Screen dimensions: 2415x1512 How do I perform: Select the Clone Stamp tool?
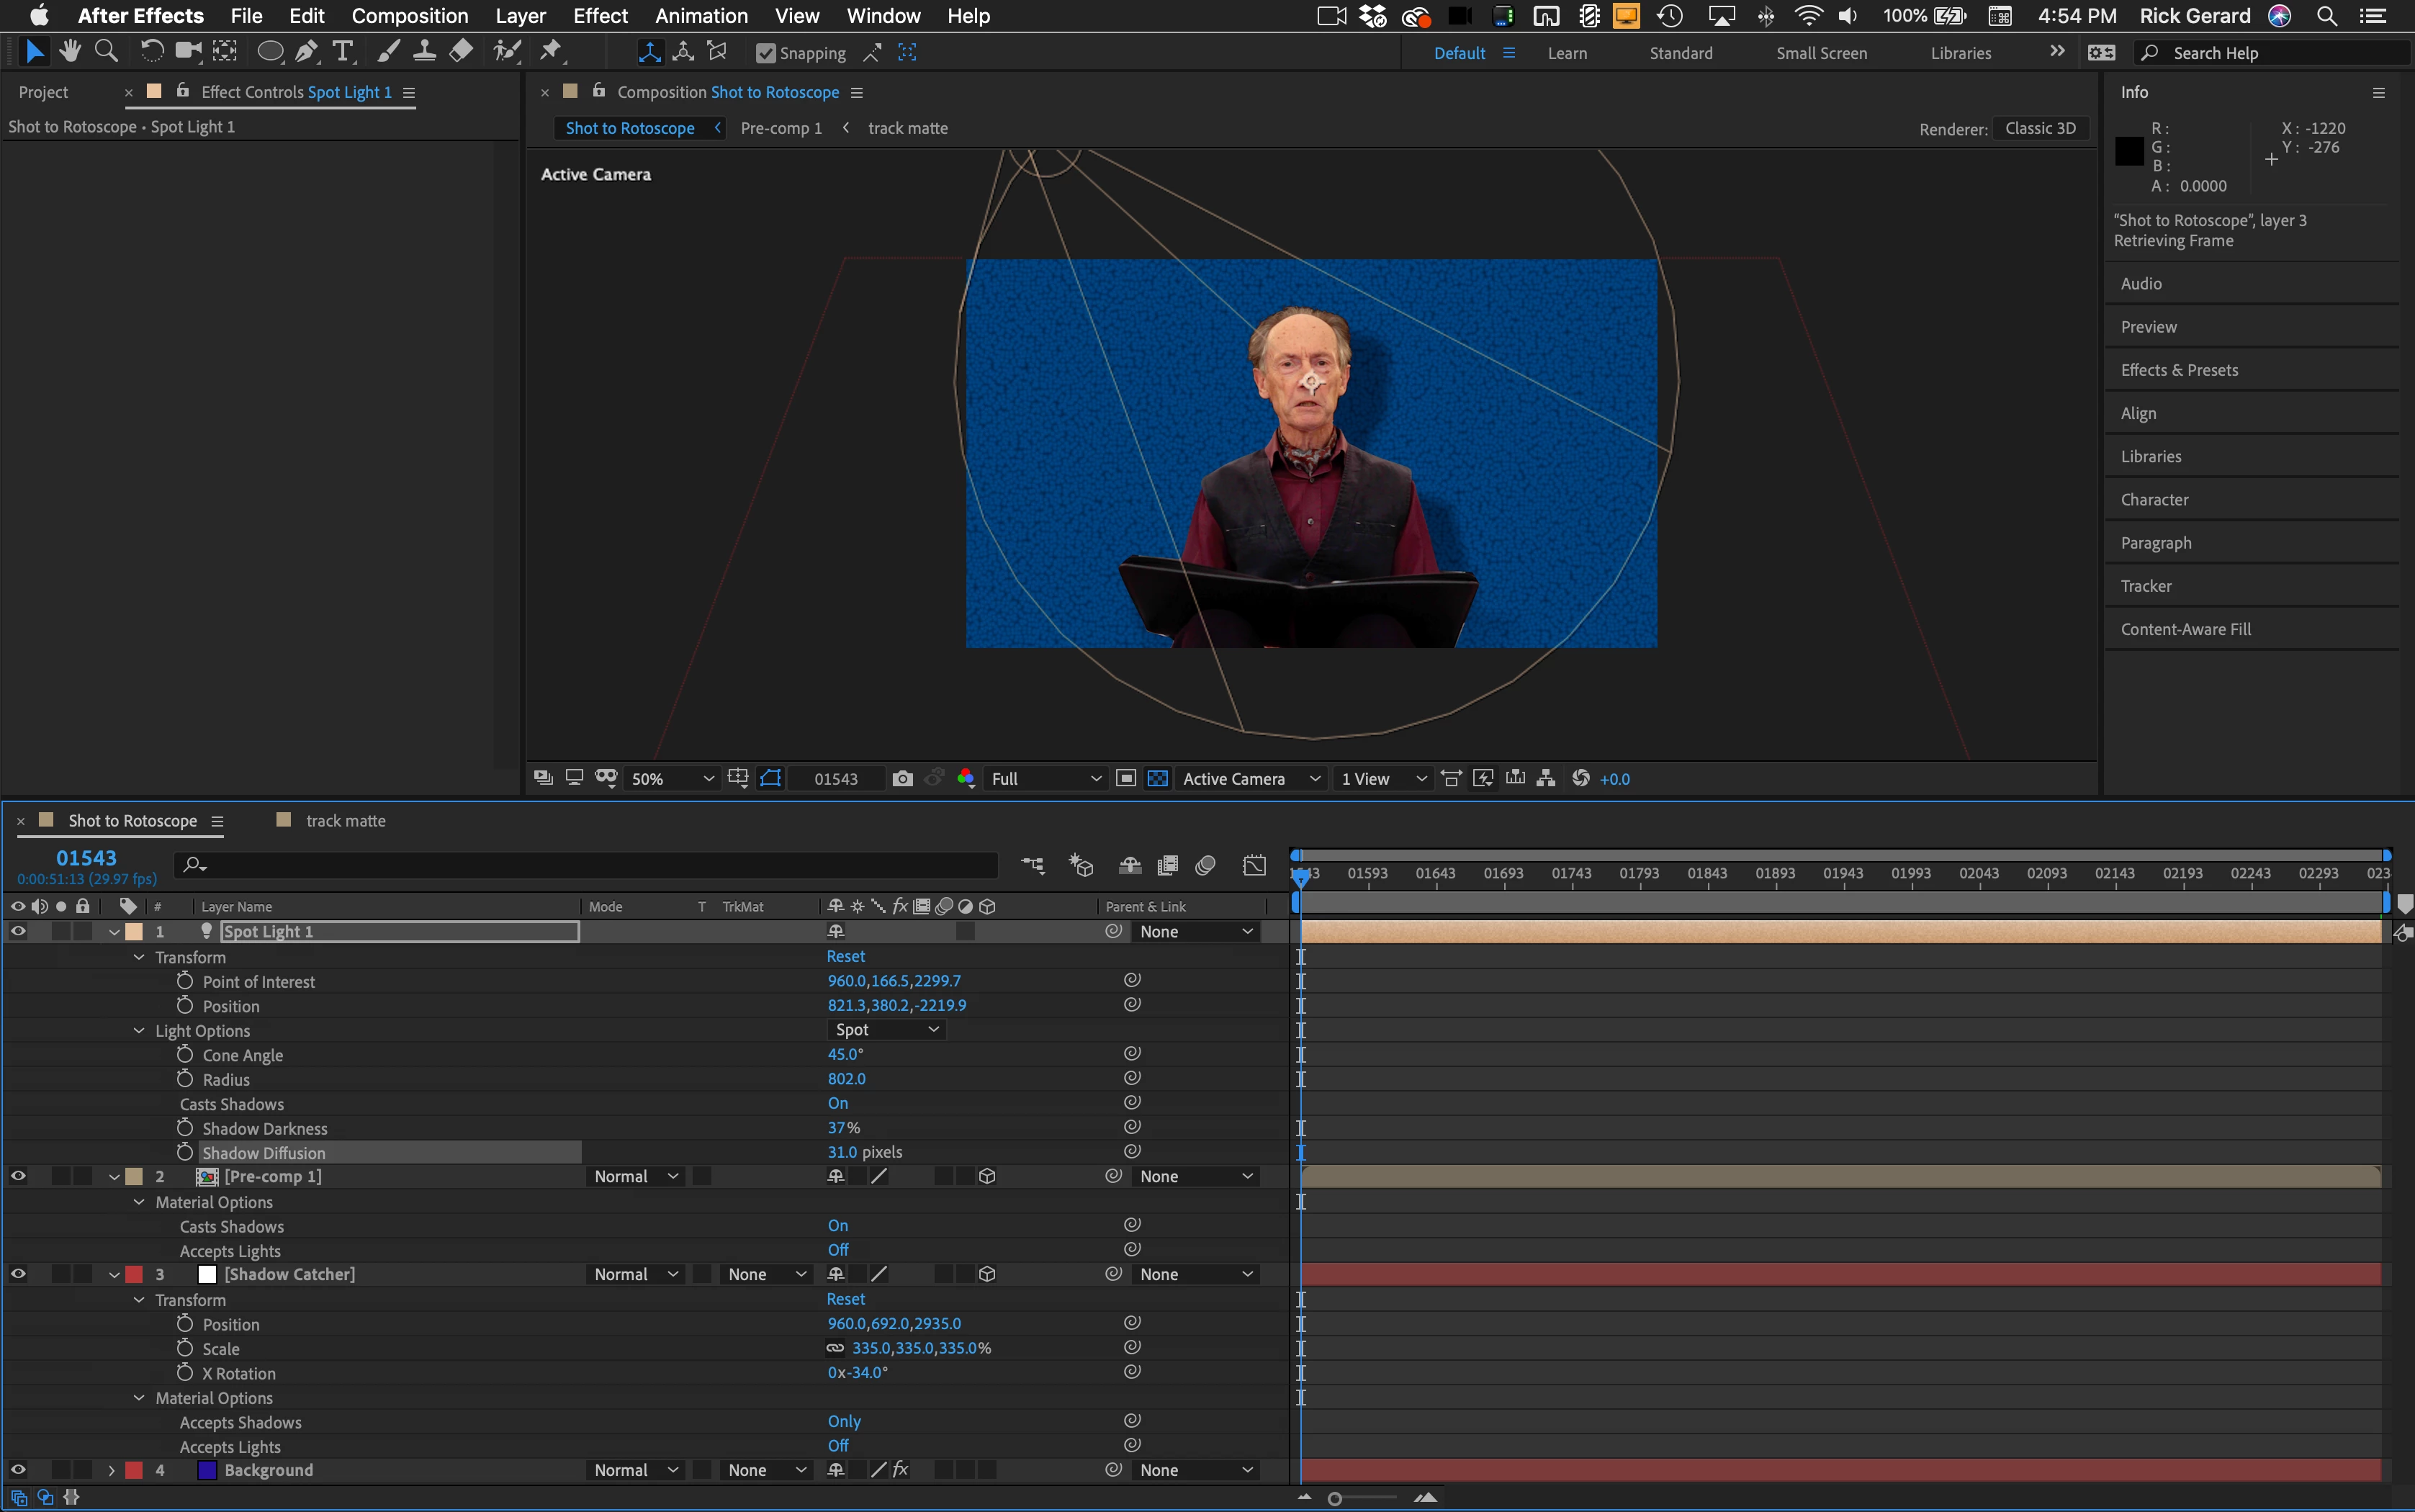click(424, 52)
